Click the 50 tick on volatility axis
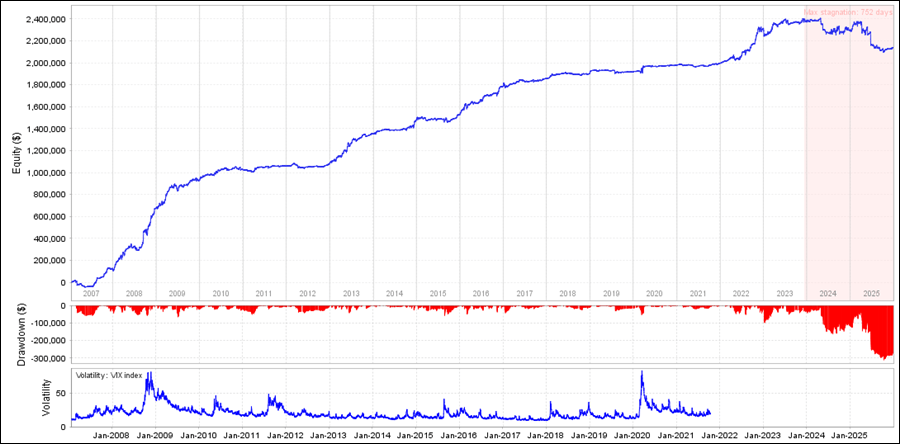900x444 pixels. (x=58, y=394)
